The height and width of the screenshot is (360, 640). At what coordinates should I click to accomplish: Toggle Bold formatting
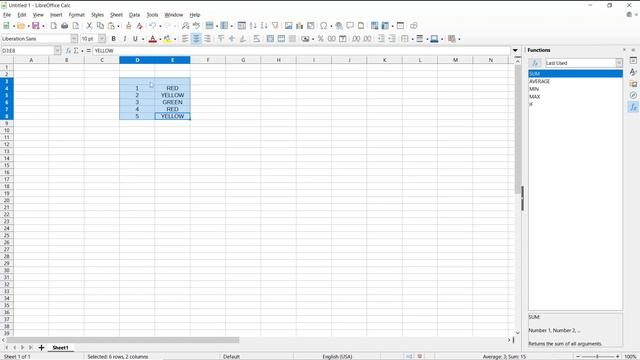(x=113, y=39)
